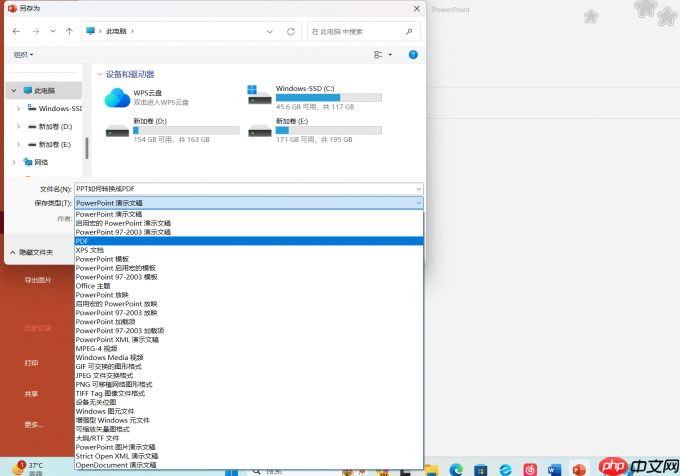The height and width of the screenshot is (476, 680).
Task: Select PowerPoint 97-2003 演示文稿 format
Action: point(249,232)
